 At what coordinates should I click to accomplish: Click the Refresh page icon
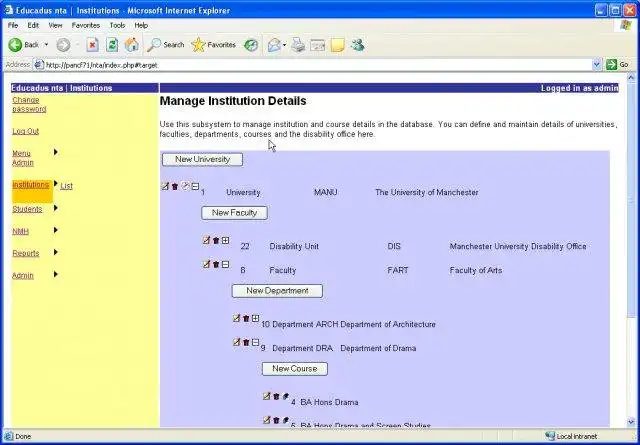coord(112,45)
